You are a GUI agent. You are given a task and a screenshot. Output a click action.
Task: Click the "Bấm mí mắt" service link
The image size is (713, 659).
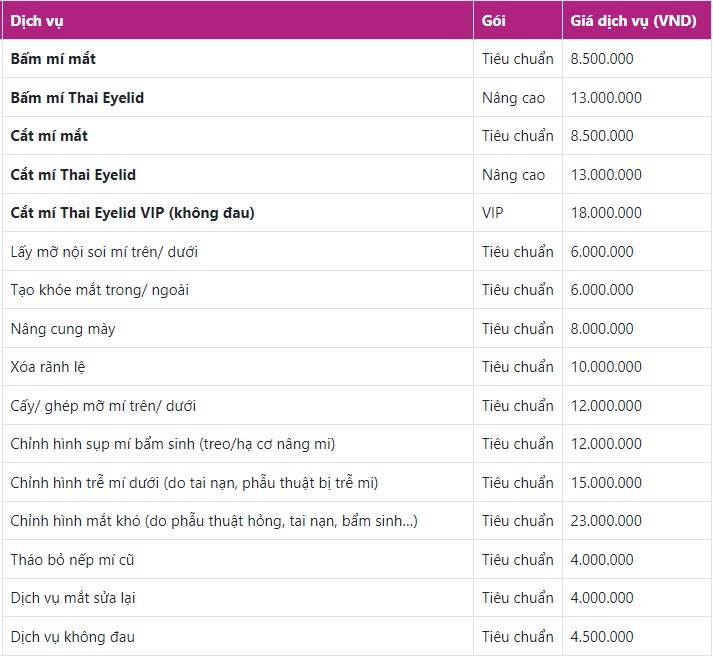[53, 59]
